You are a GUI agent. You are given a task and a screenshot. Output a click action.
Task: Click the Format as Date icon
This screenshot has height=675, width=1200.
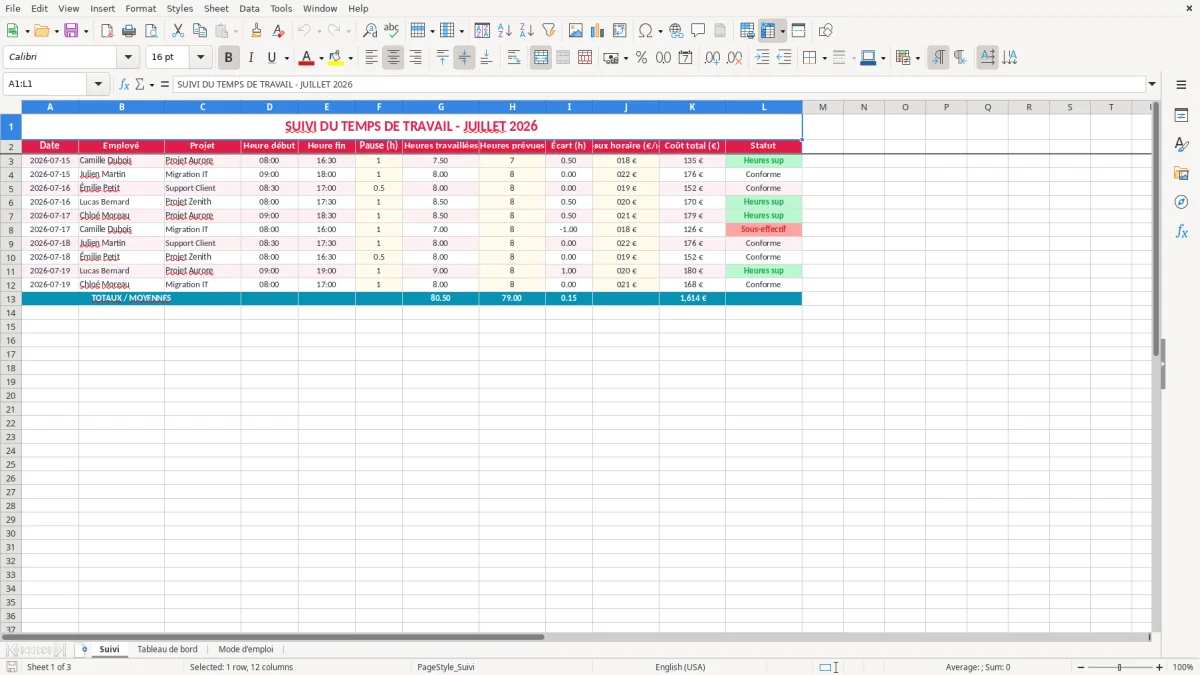coord(686,58)
